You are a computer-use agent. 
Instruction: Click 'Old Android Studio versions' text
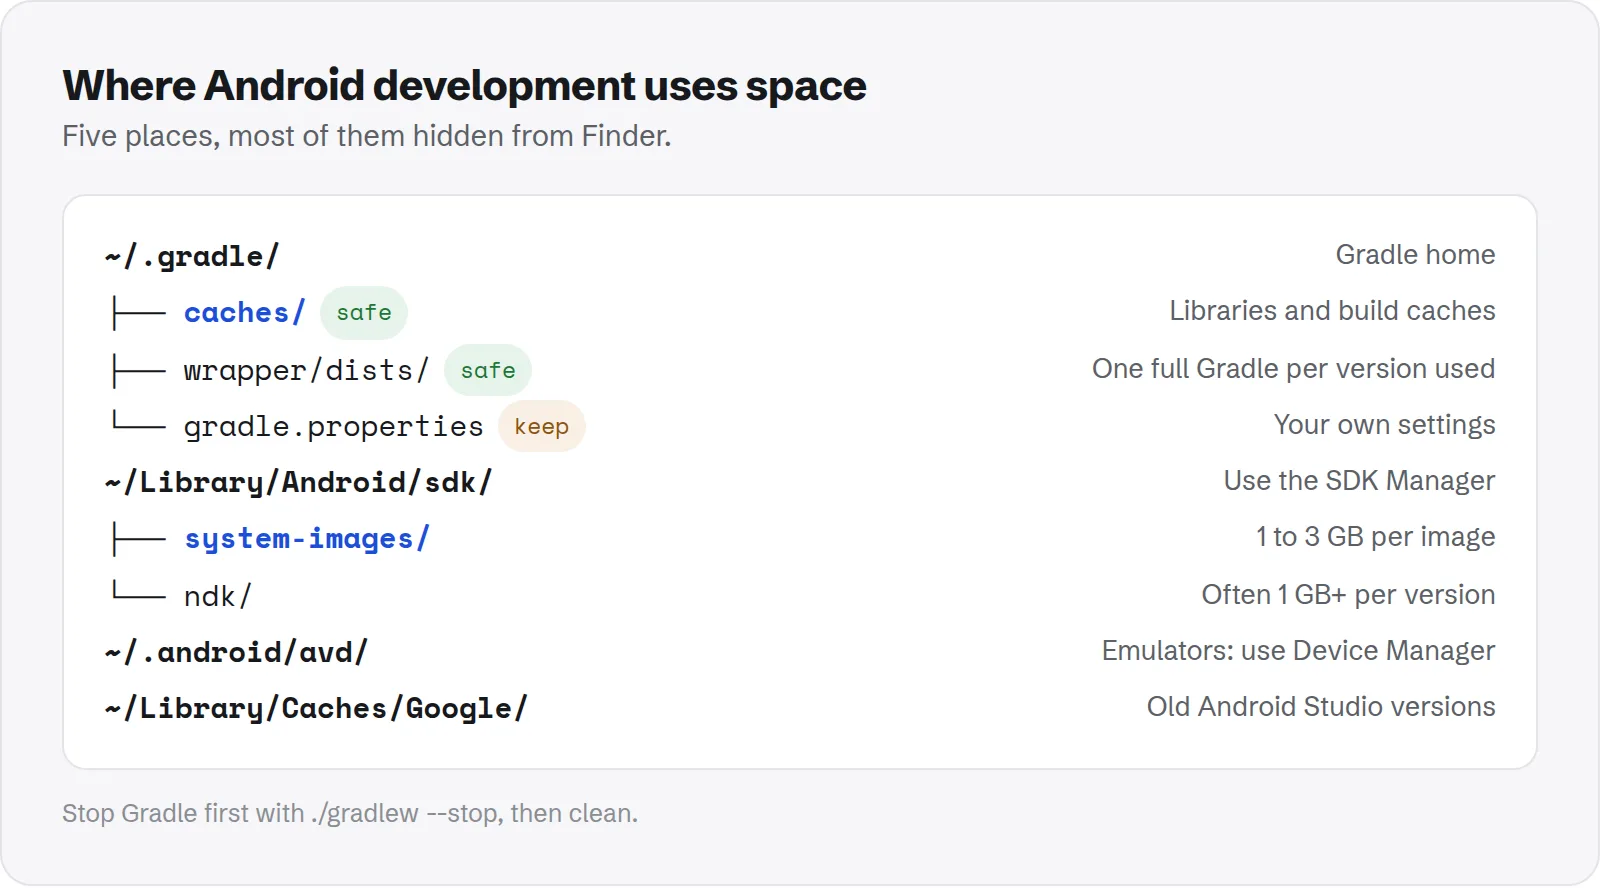tap(1321, 707)
